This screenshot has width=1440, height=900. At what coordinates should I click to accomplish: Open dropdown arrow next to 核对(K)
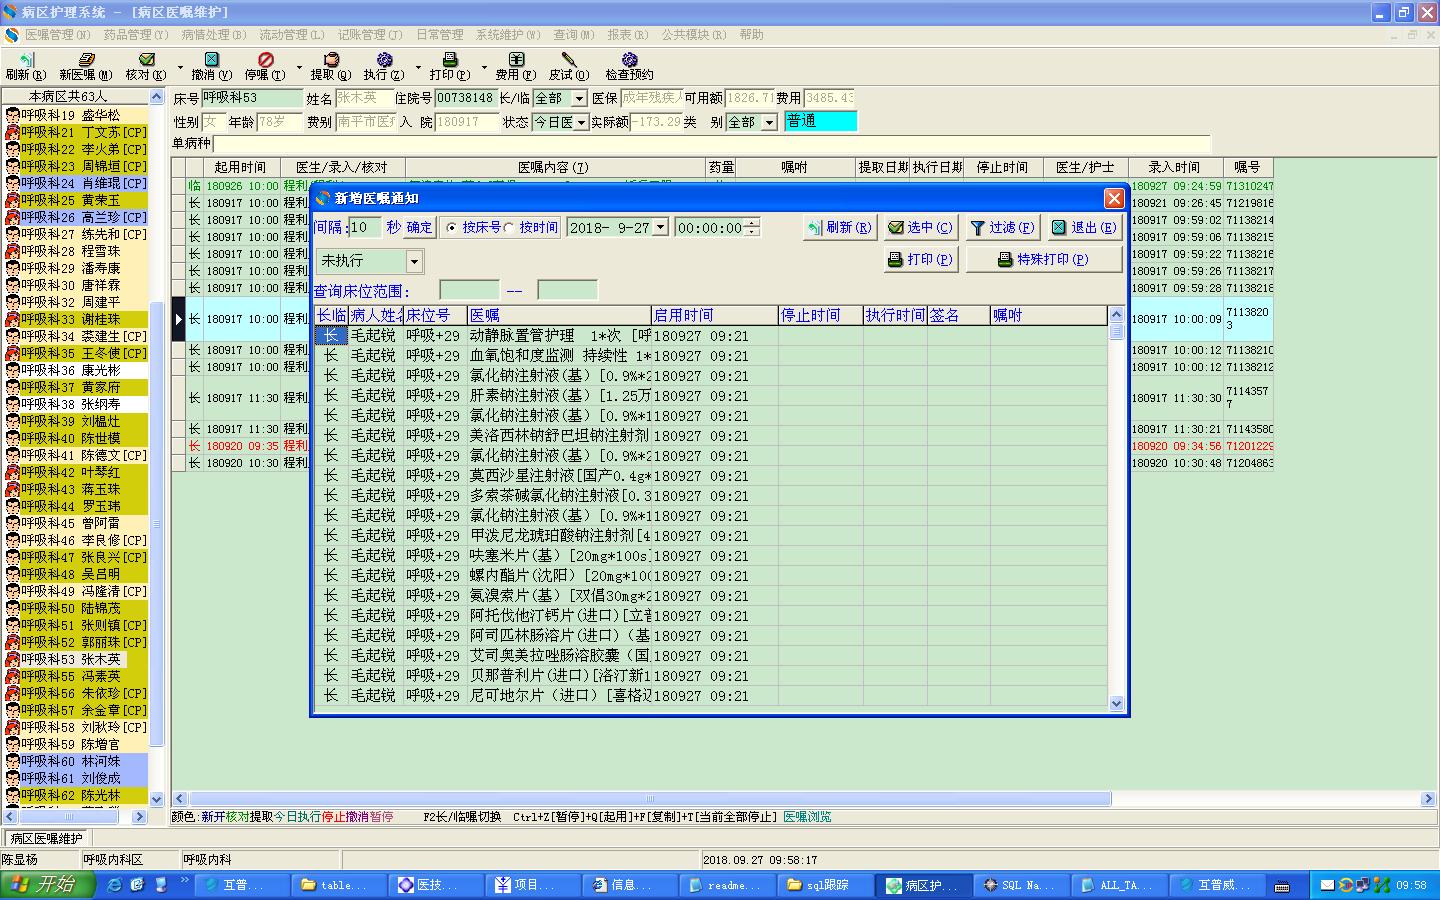click(x=180, y=68)
